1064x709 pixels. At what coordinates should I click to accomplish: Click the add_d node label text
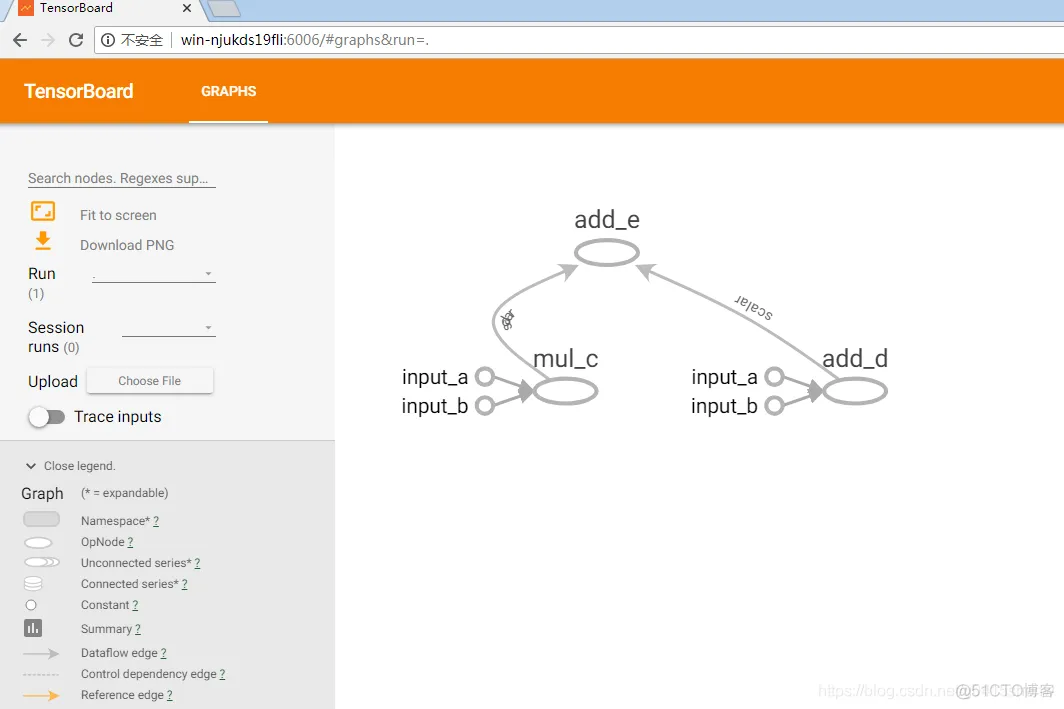click(855, 358)
